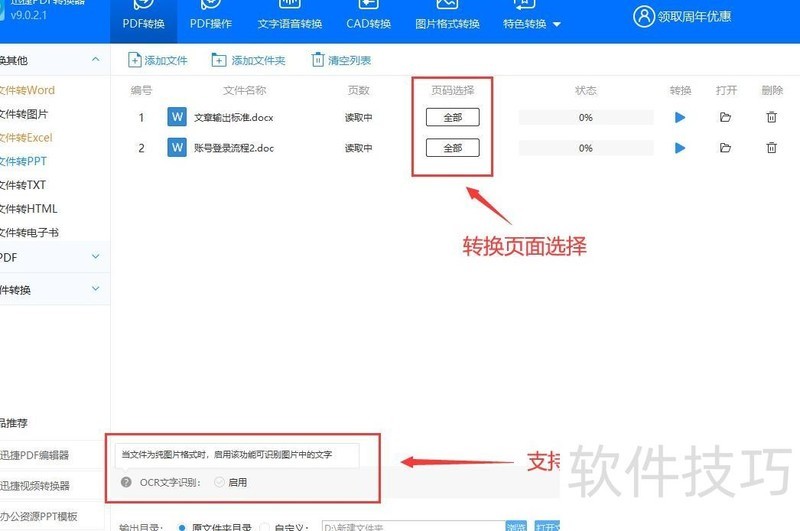Click the custom output path input field
Viewport: 800px width, 531px height.
410,526
